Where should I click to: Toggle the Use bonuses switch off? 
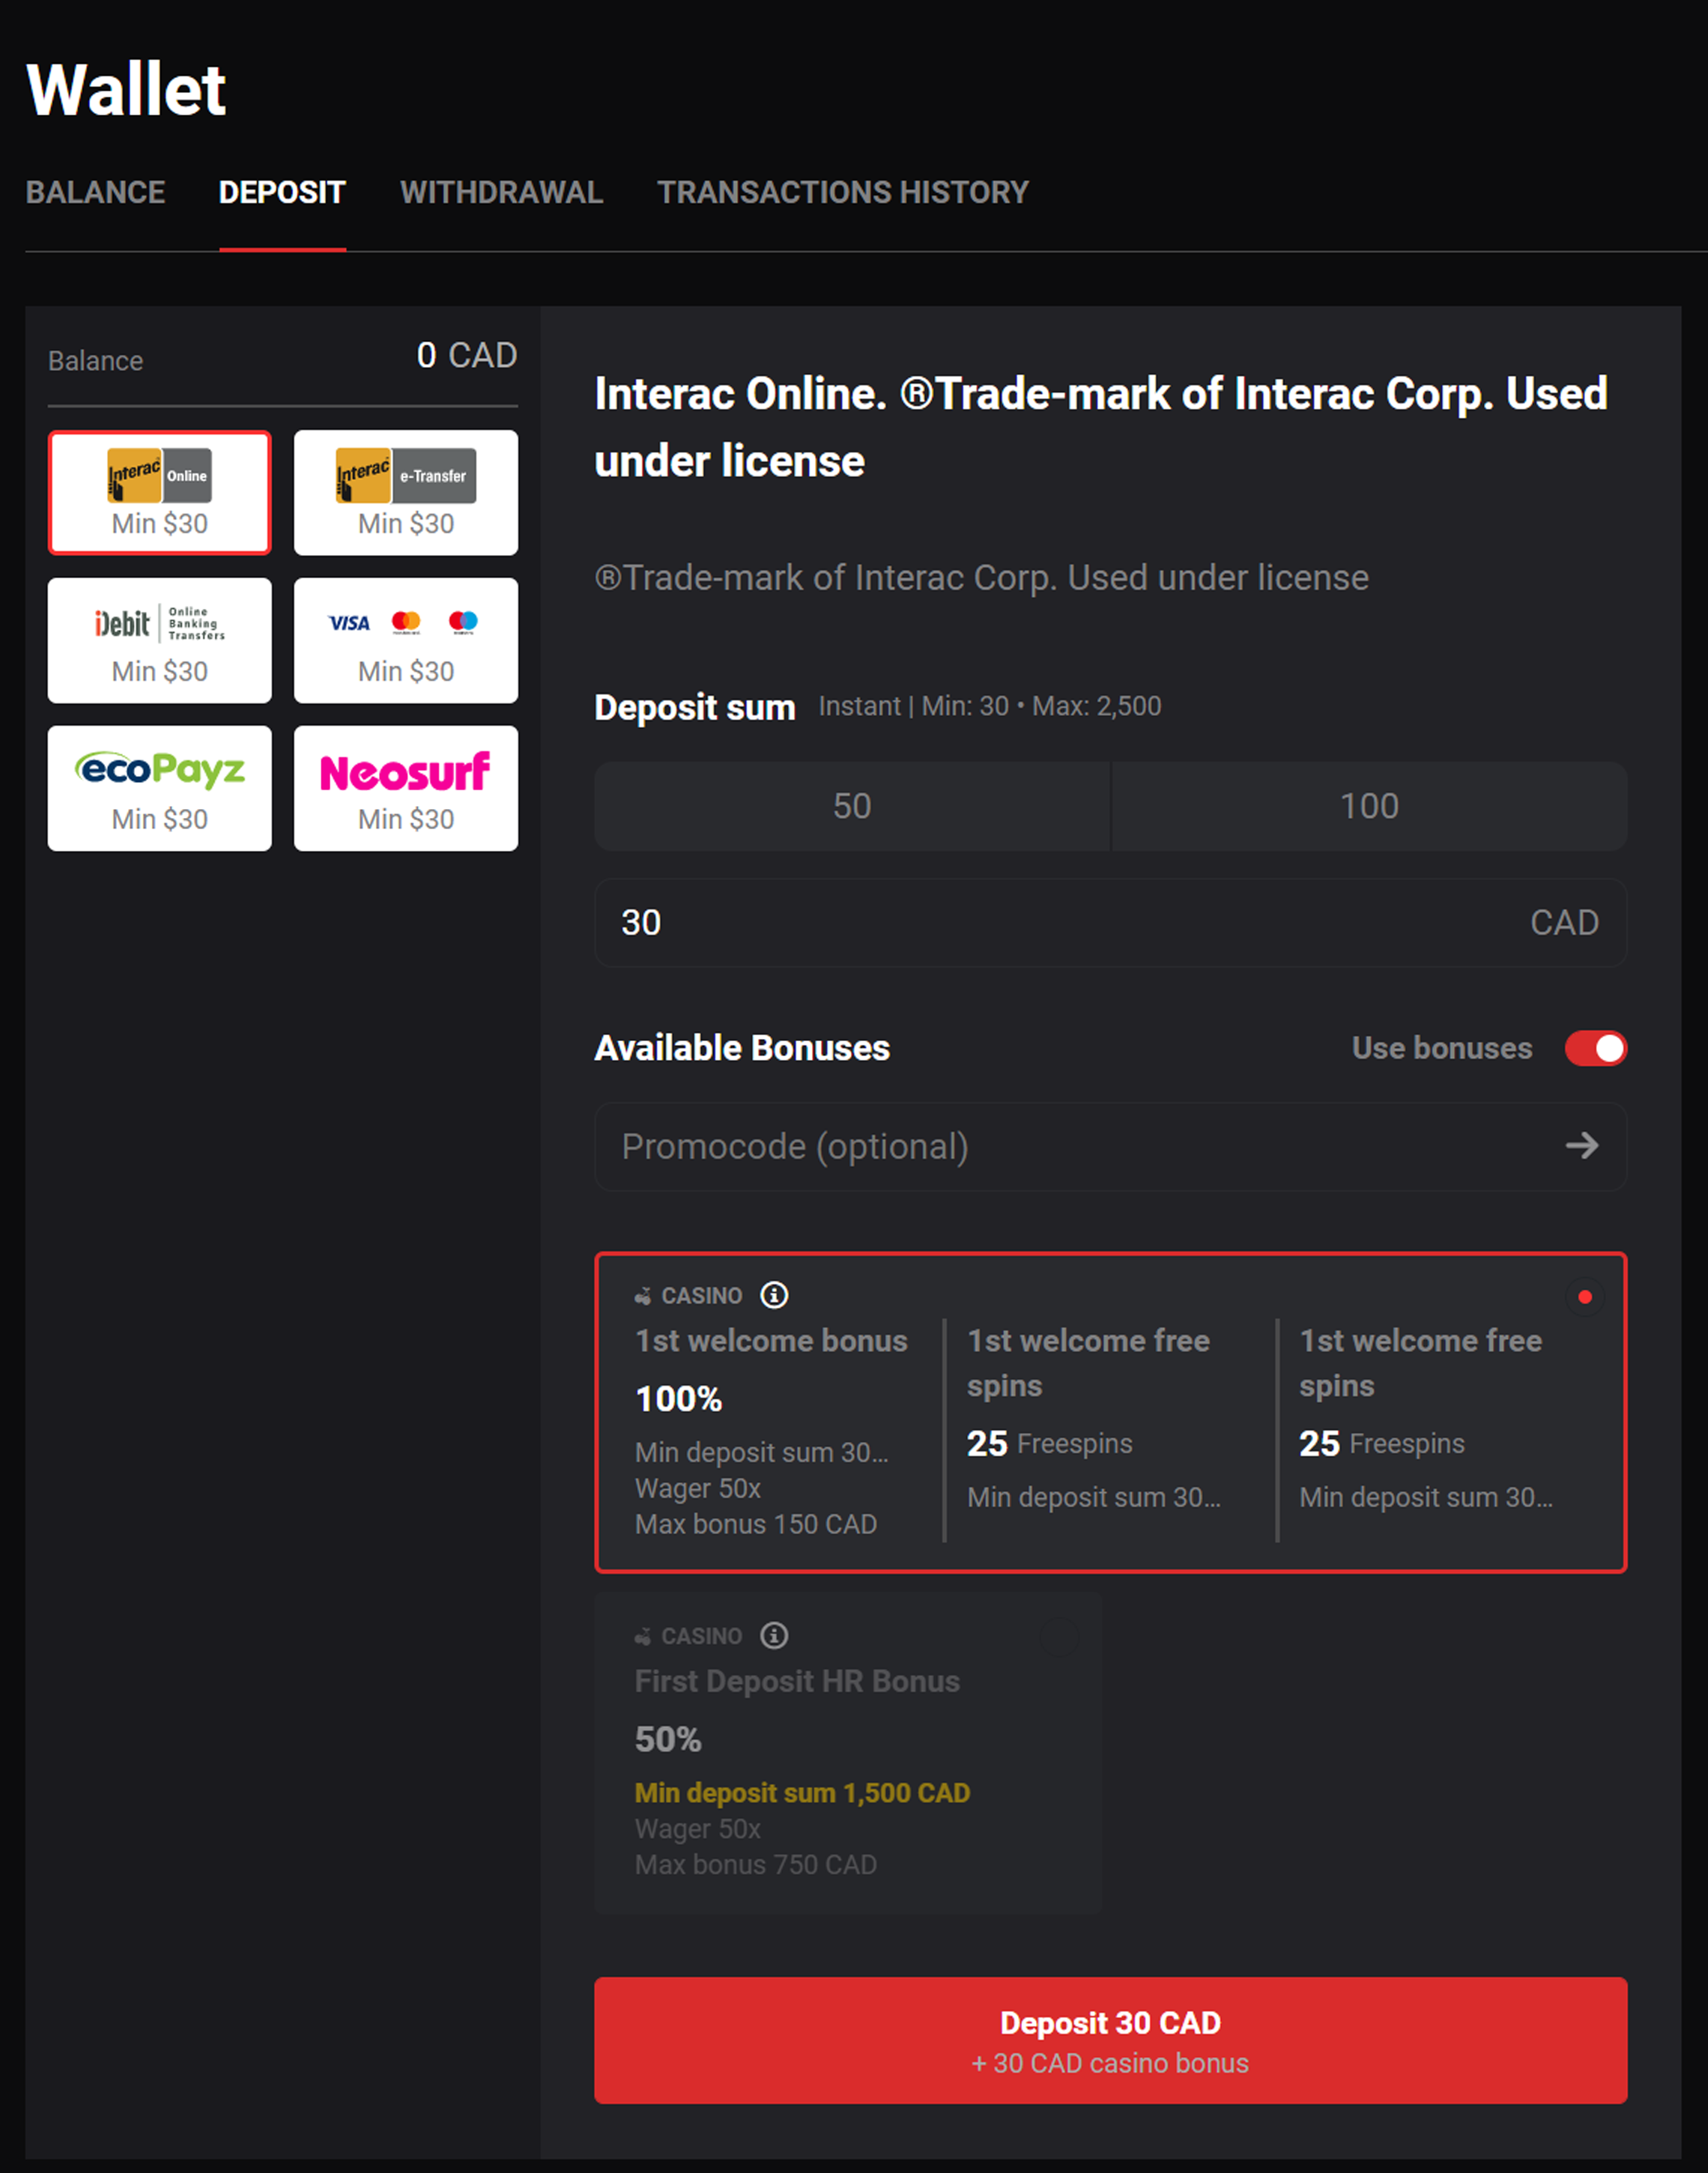1596,1049
